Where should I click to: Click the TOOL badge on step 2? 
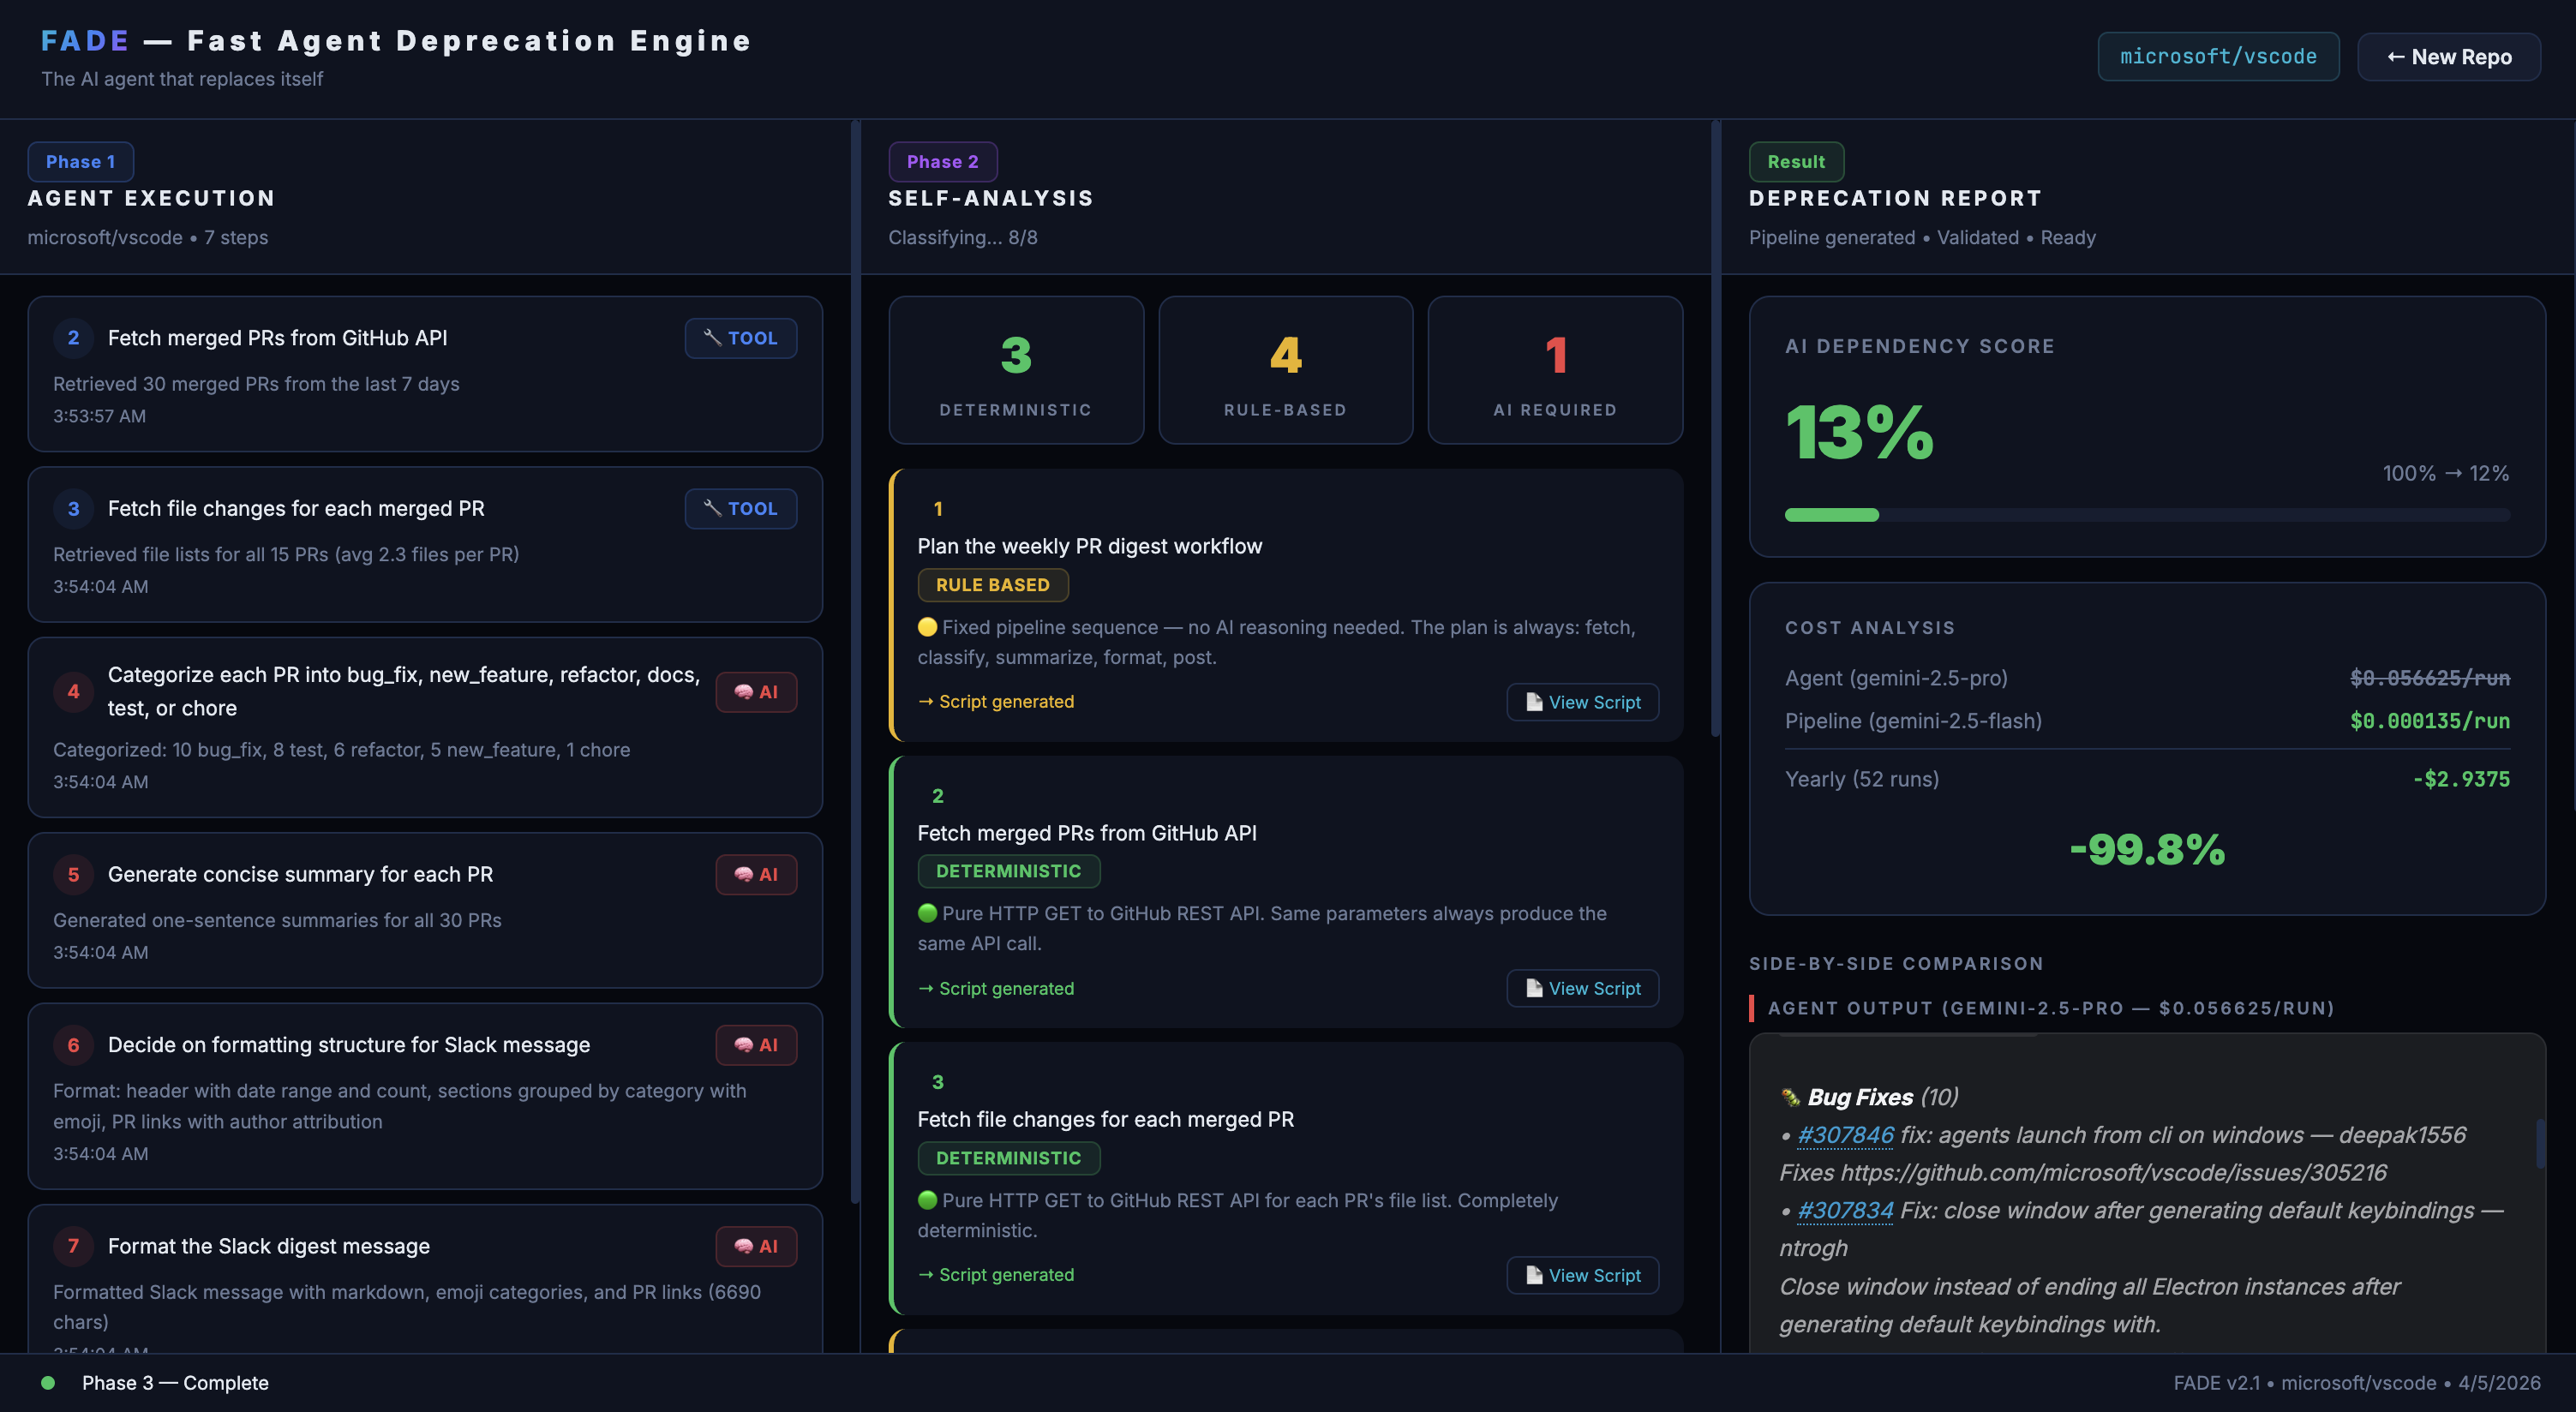(x=740, y=338)
